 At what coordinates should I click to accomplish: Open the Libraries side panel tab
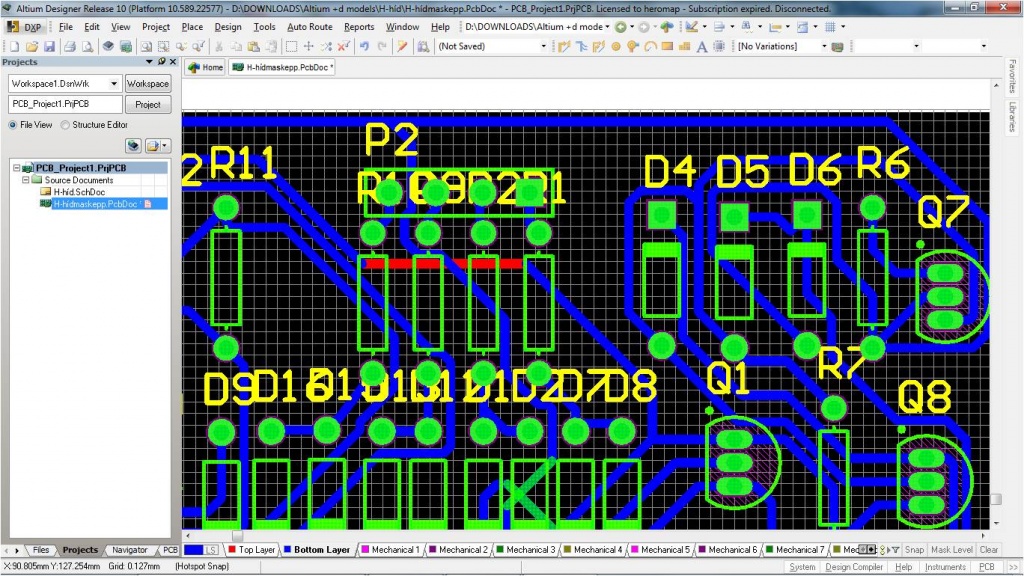(x=1012, y=117)
